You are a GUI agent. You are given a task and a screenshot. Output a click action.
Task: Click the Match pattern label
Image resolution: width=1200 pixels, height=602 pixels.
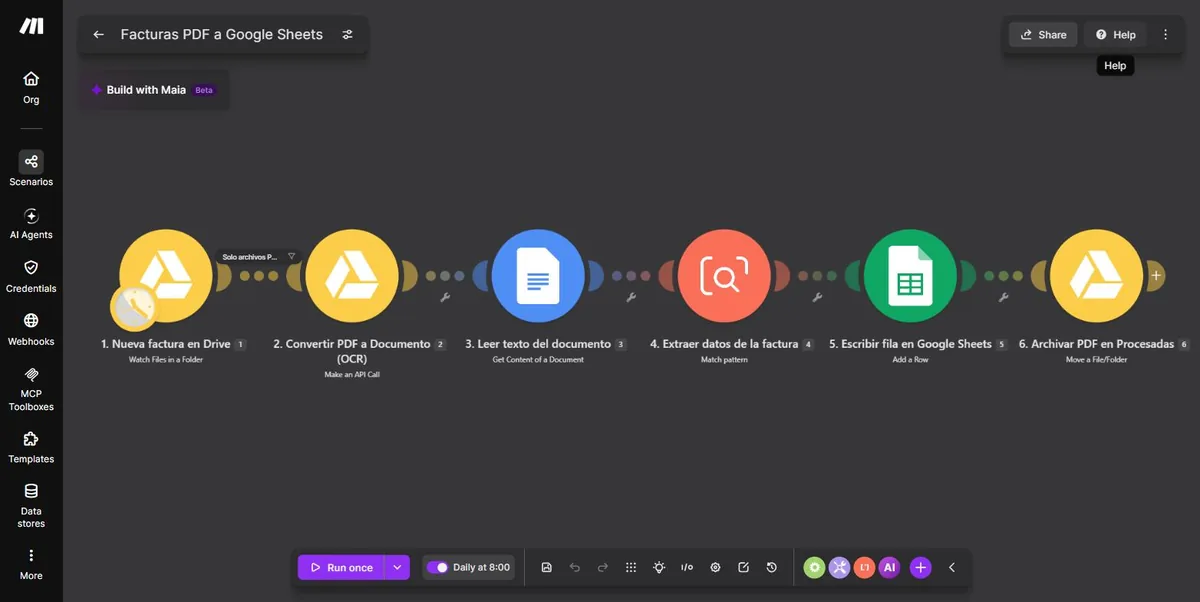click(724, 360)
